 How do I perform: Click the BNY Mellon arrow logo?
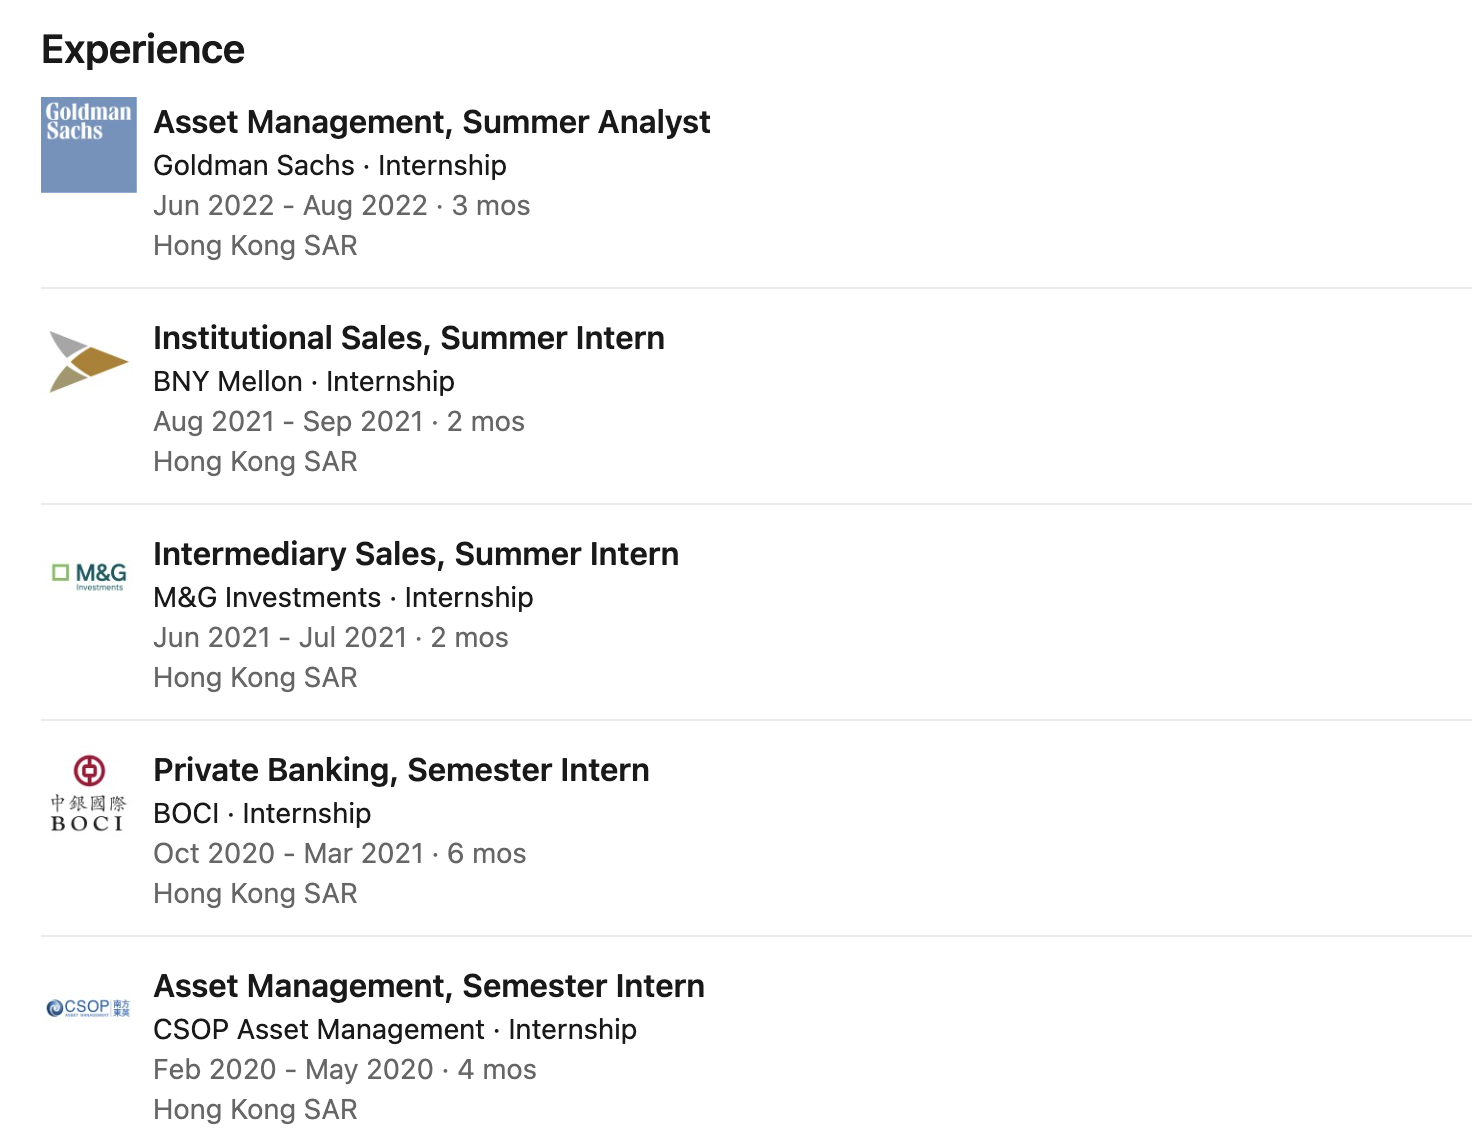pos(88,361)
